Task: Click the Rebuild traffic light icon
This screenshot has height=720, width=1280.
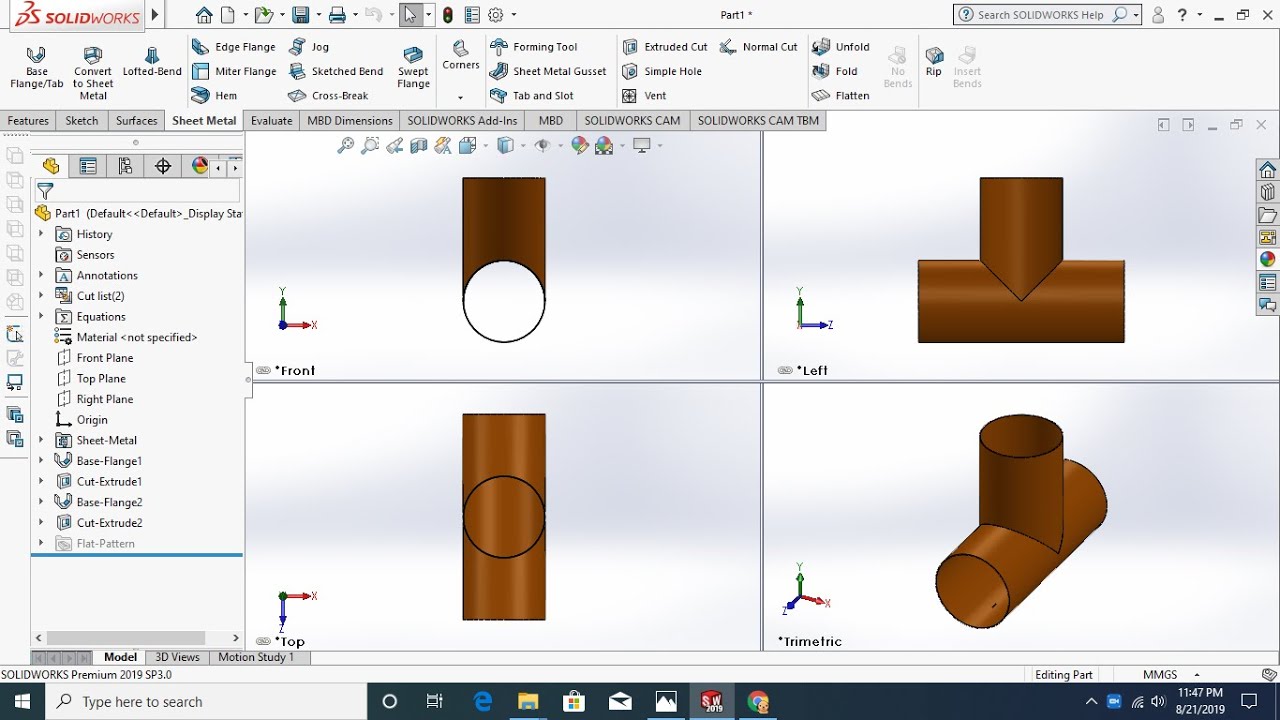Action: click(x=447, y=15)
